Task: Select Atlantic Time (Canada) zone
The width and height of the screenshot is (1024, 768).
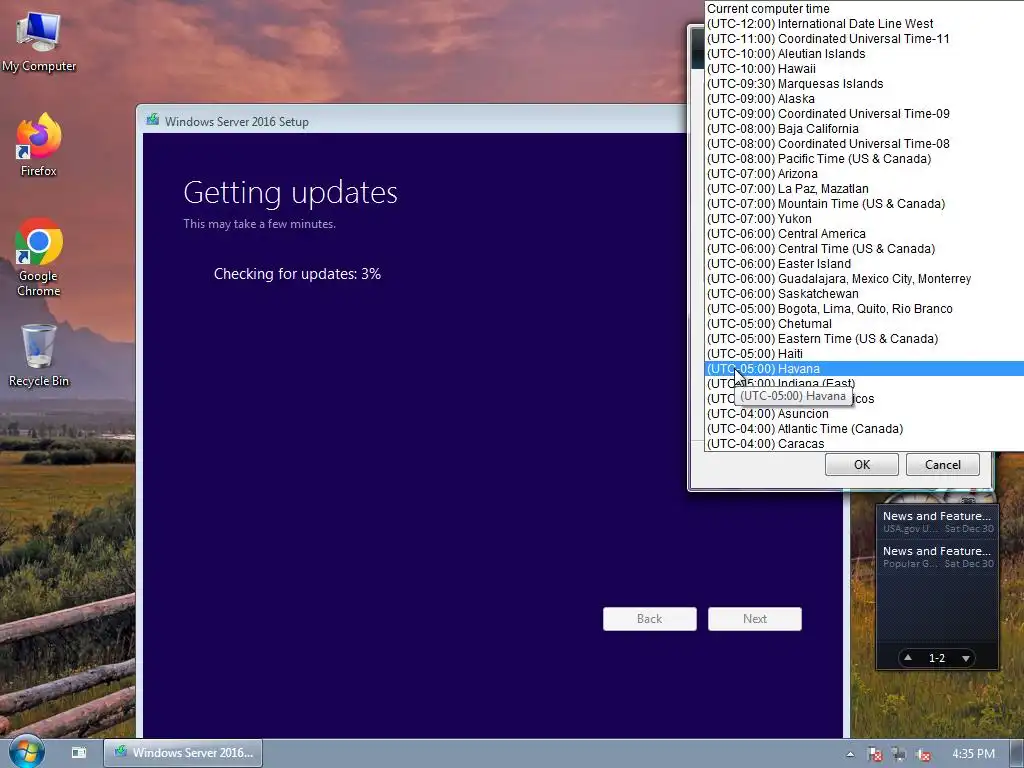Action: click(865, 429)
